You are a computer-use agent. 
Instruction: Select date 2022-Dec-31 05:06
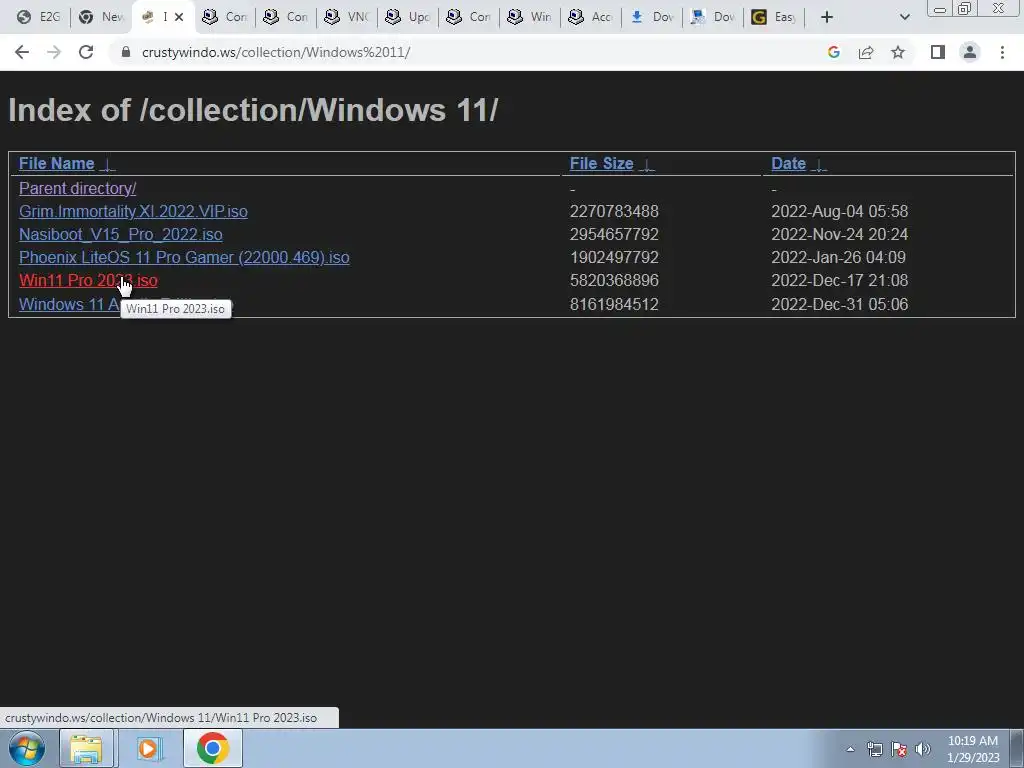point(839,304)
